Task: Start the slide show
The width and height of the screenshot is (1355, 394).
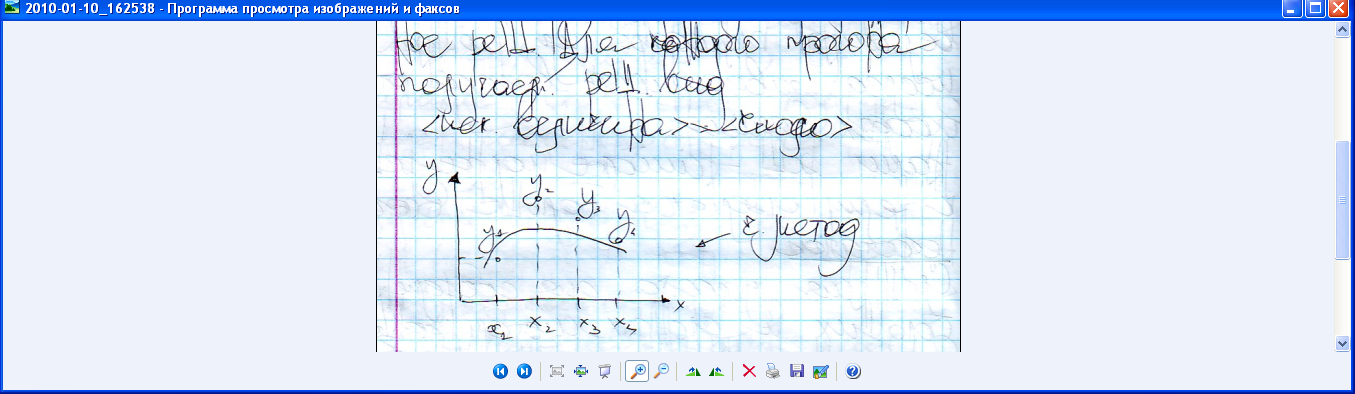Action: pos(604,372)
